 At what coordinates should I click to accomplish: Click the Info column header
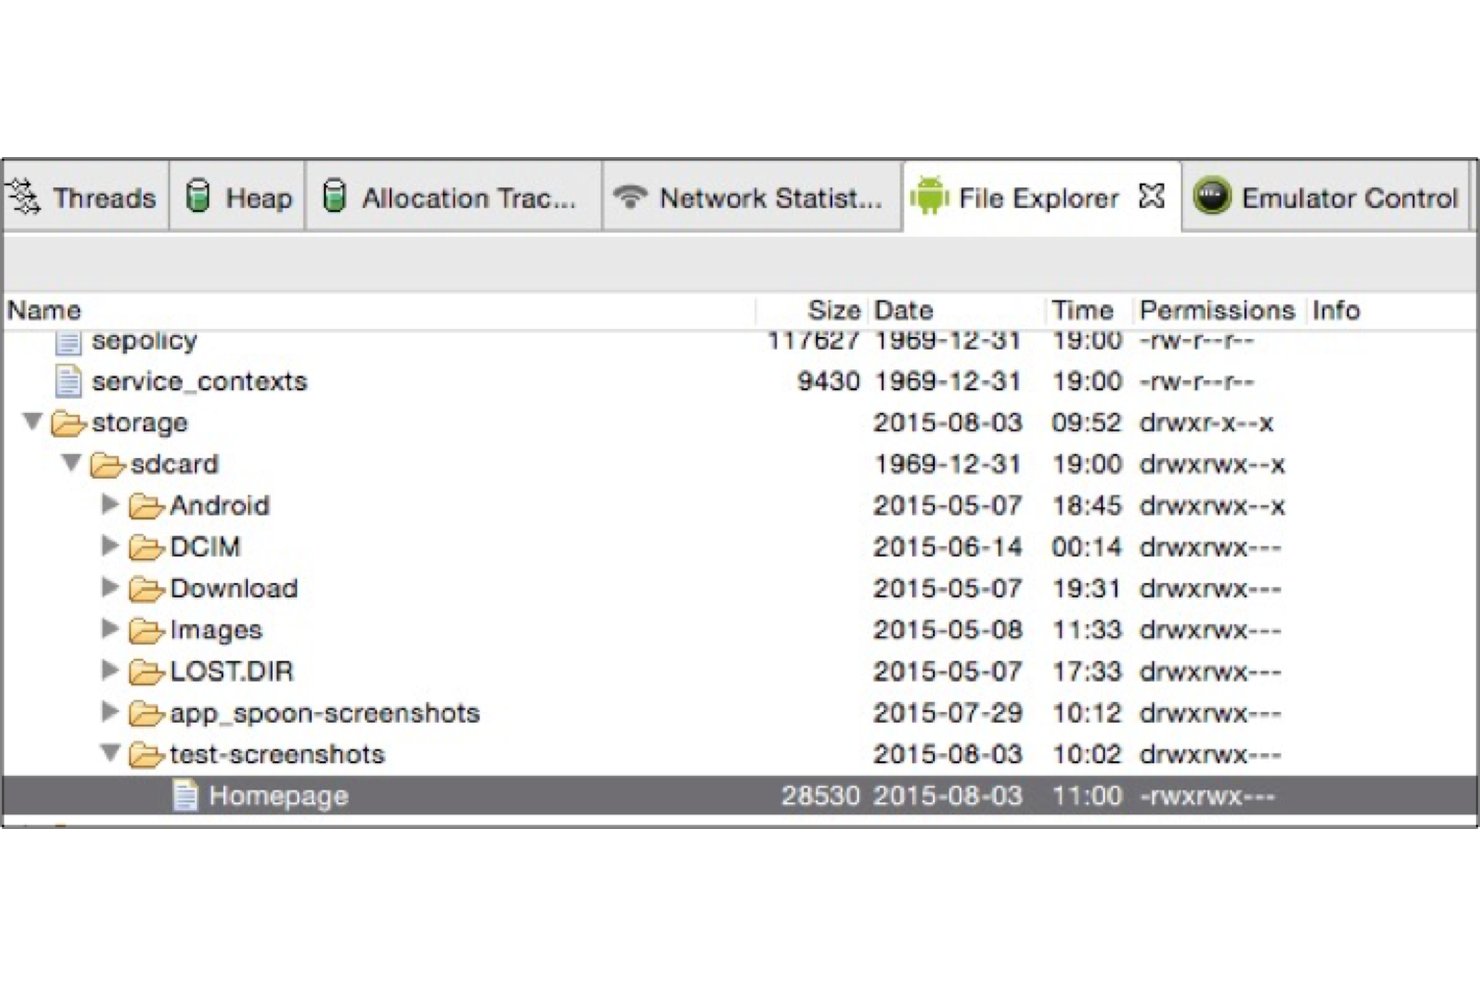tap(1336, 310)
